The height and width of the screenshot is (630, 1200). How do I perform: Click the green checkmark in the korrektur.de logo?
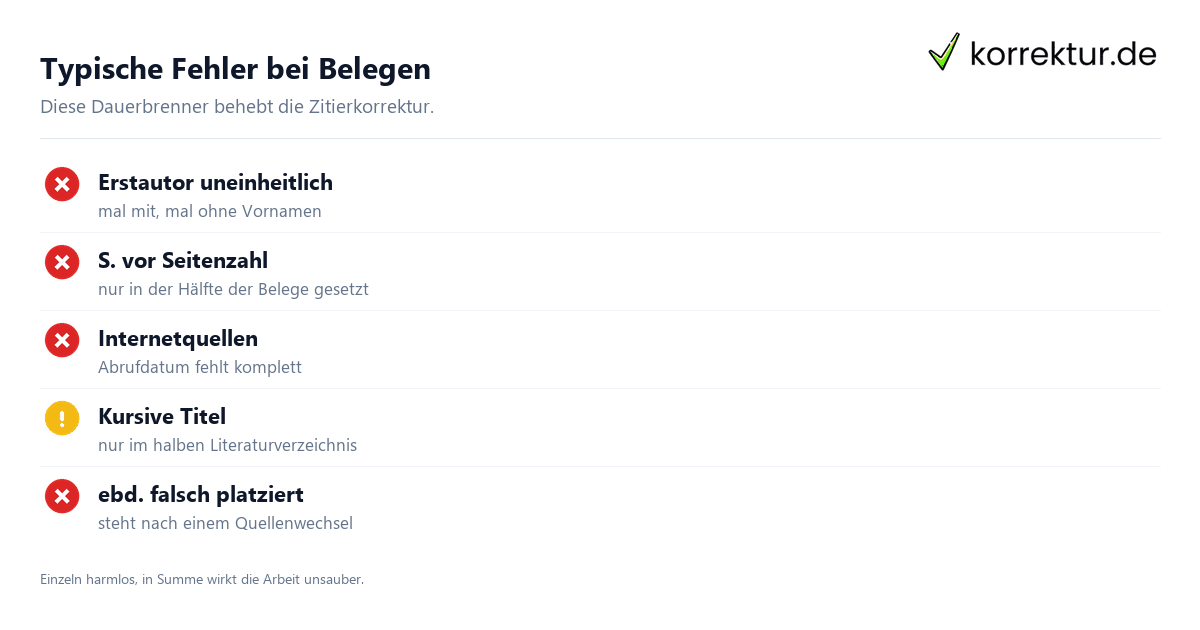coord(943,52)
